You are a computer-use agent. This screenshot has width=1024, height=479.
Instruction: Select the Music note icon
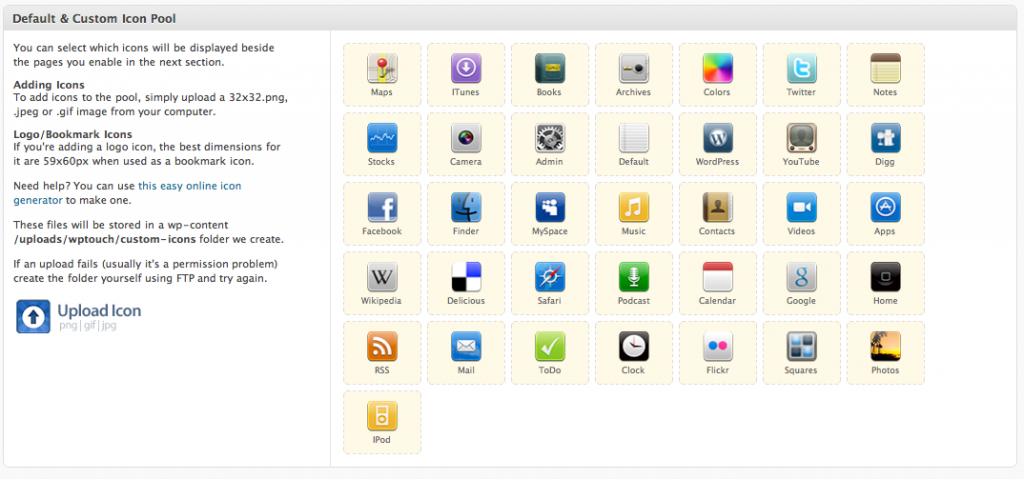[633, 208]
